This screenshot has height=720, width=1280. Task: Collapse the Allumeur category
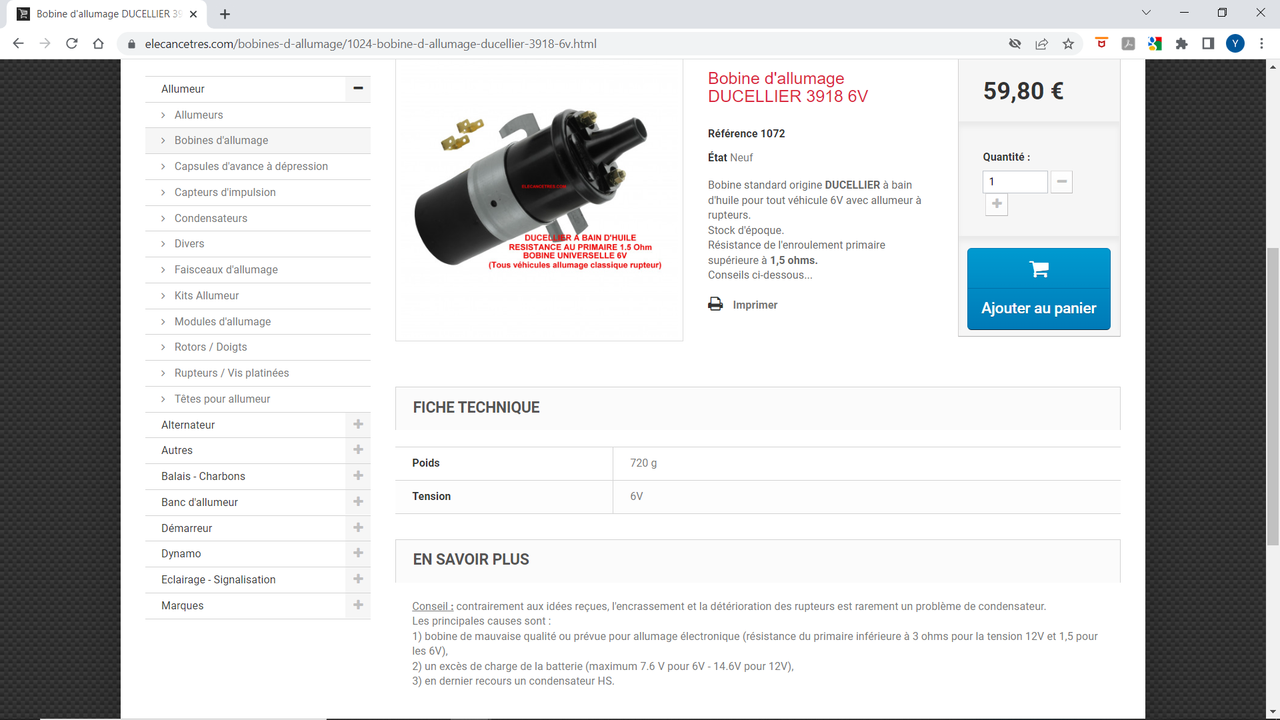(x=357, y=88)
